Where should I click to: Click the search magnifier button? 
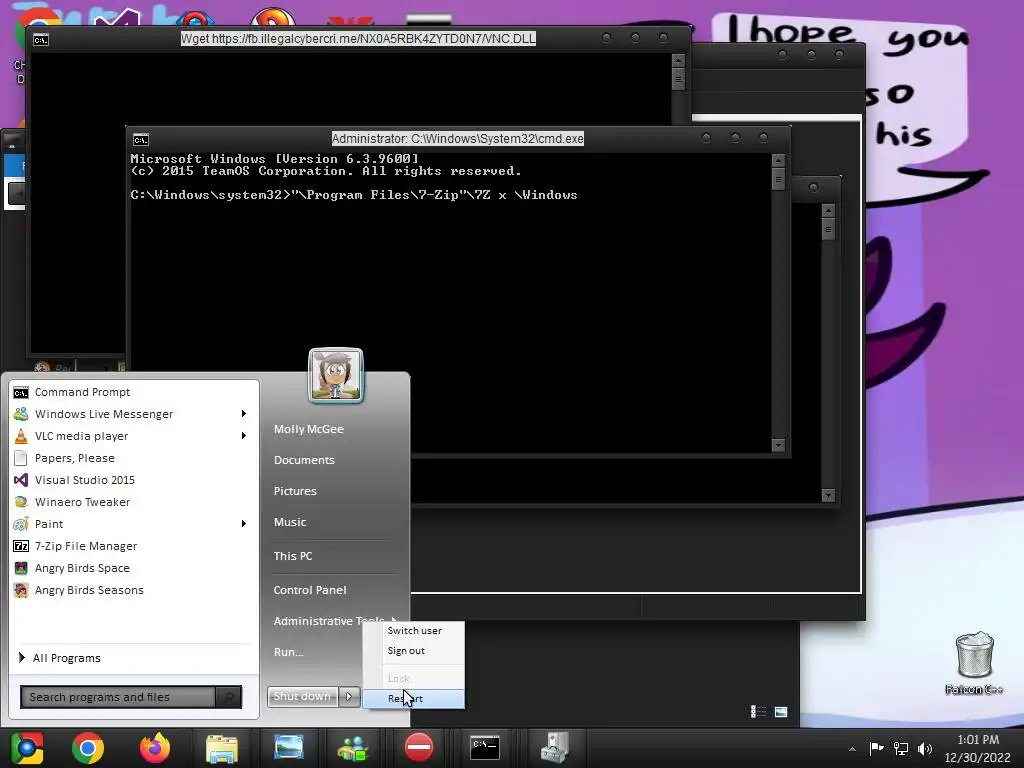click(229, 697)
